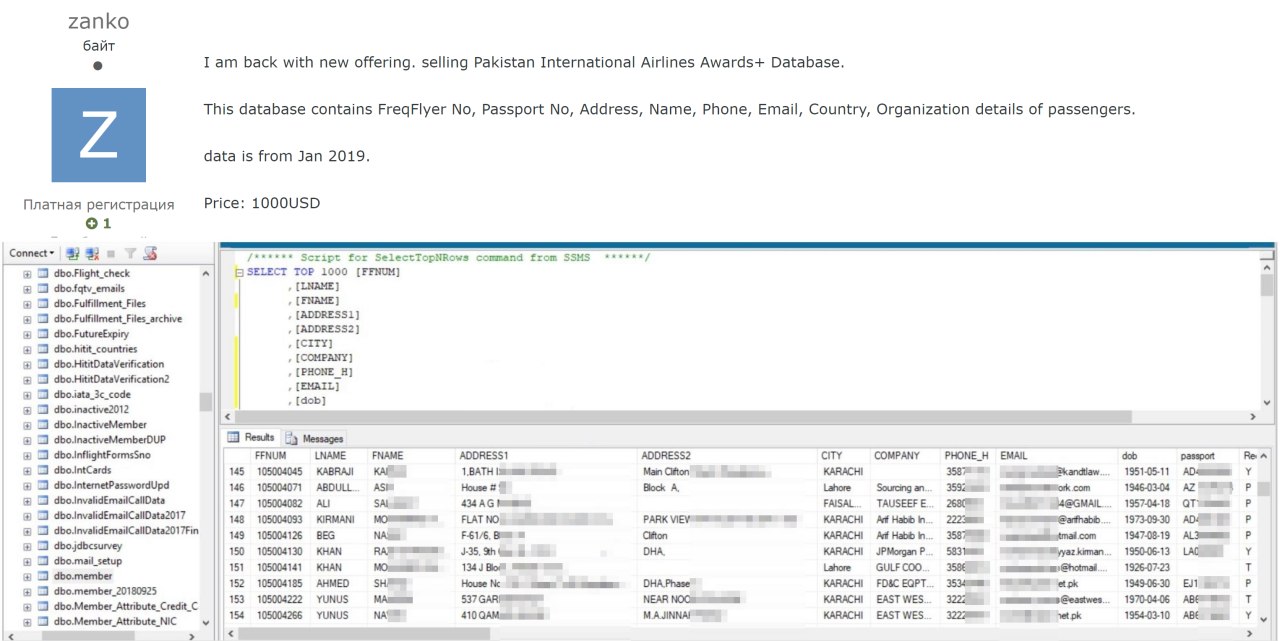Select row header 145 in results grid
Viewport: 1280px width, 641px height.
pyautogui.click(x=237, y=471)
